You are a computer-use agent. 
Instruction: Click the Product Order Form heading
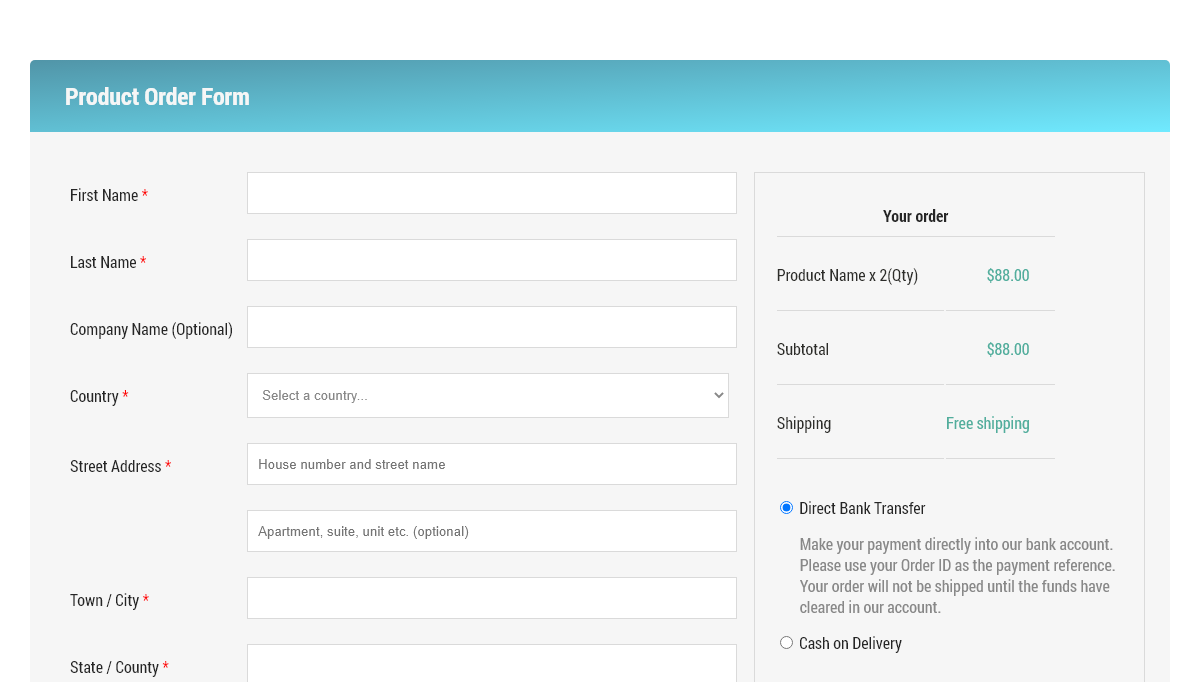pyautogui.click(x=157, y=97)
